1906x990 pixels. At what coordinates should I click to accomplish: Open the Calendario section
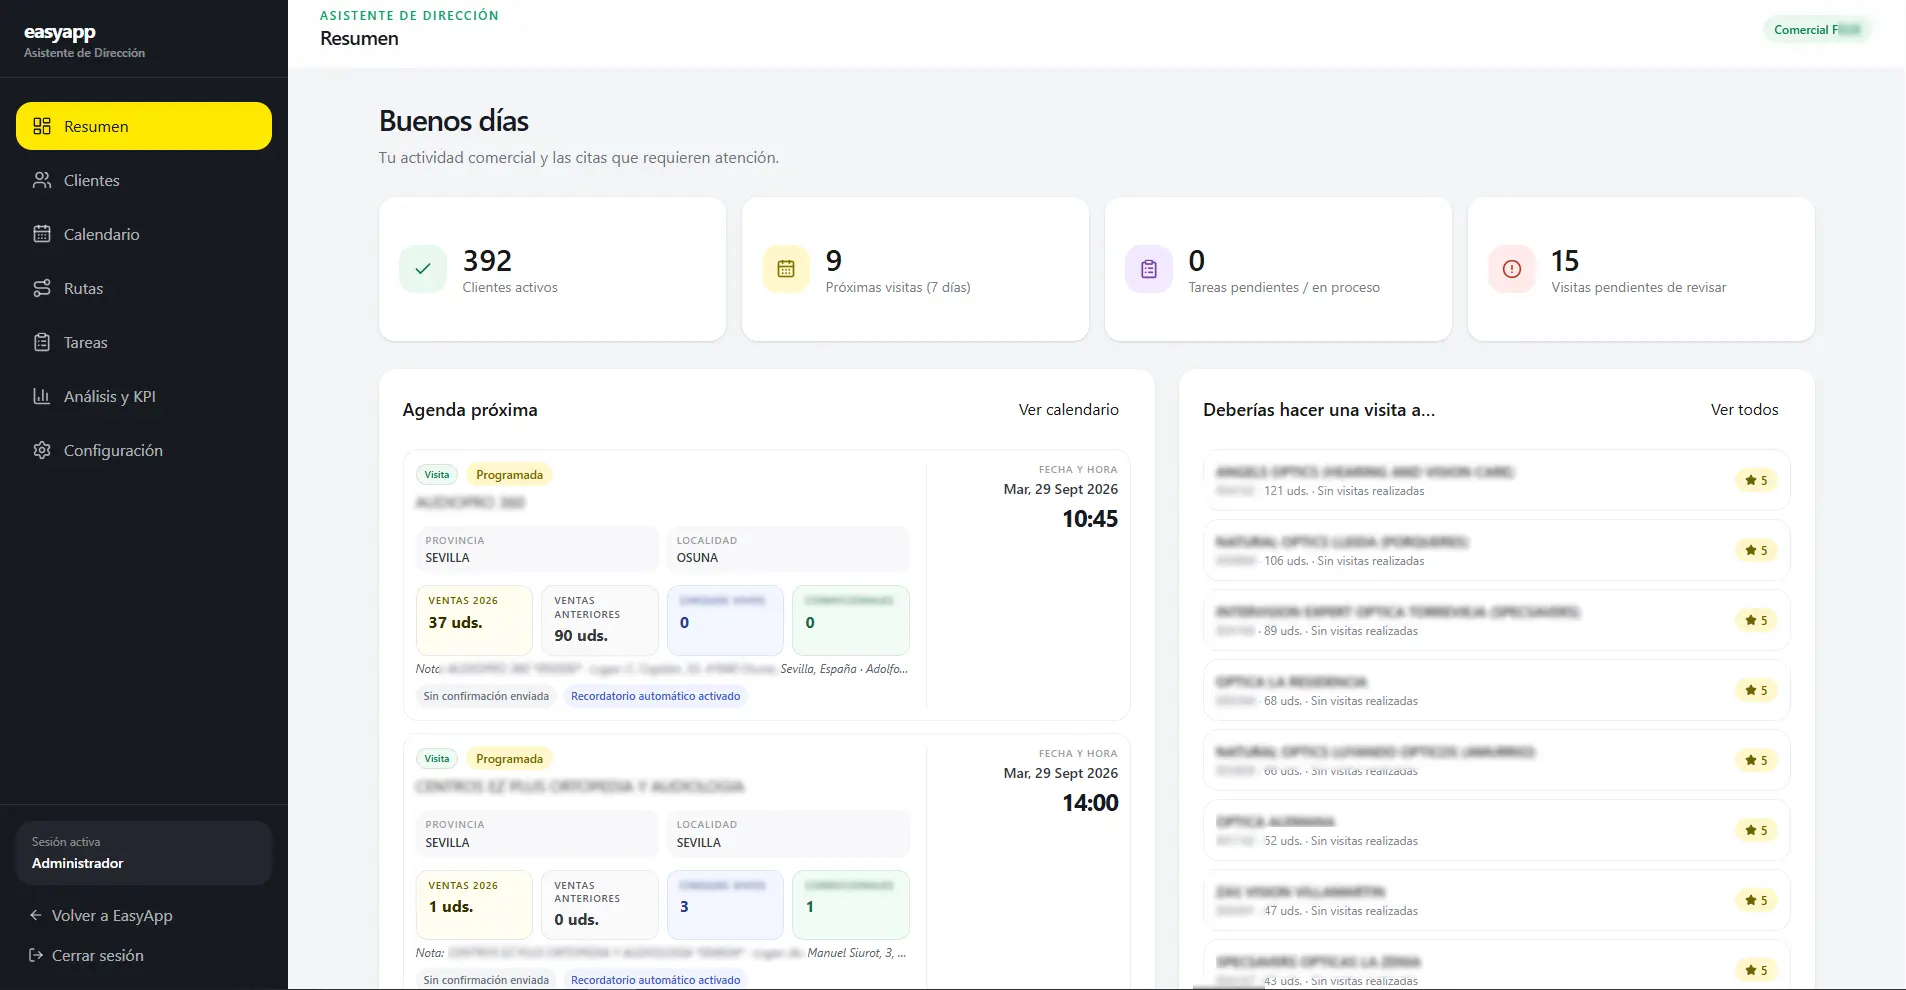click(x=144, y=234)
